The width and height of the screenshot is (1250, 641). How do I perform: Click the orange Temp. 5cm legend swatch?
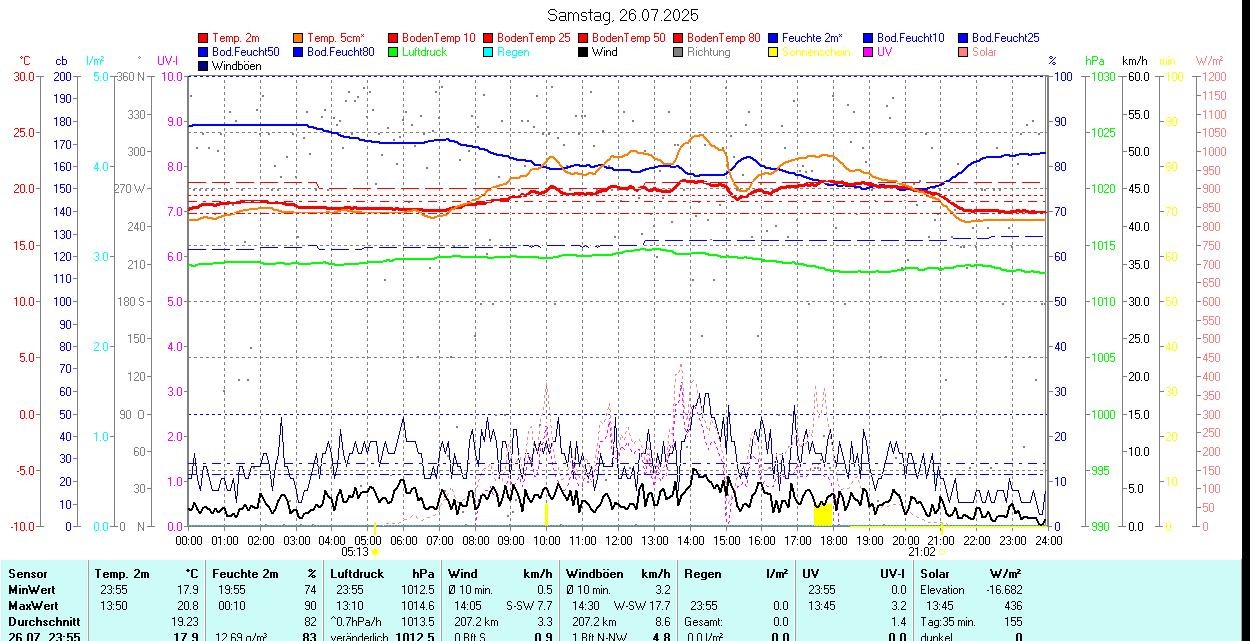[x=299, y=38]
